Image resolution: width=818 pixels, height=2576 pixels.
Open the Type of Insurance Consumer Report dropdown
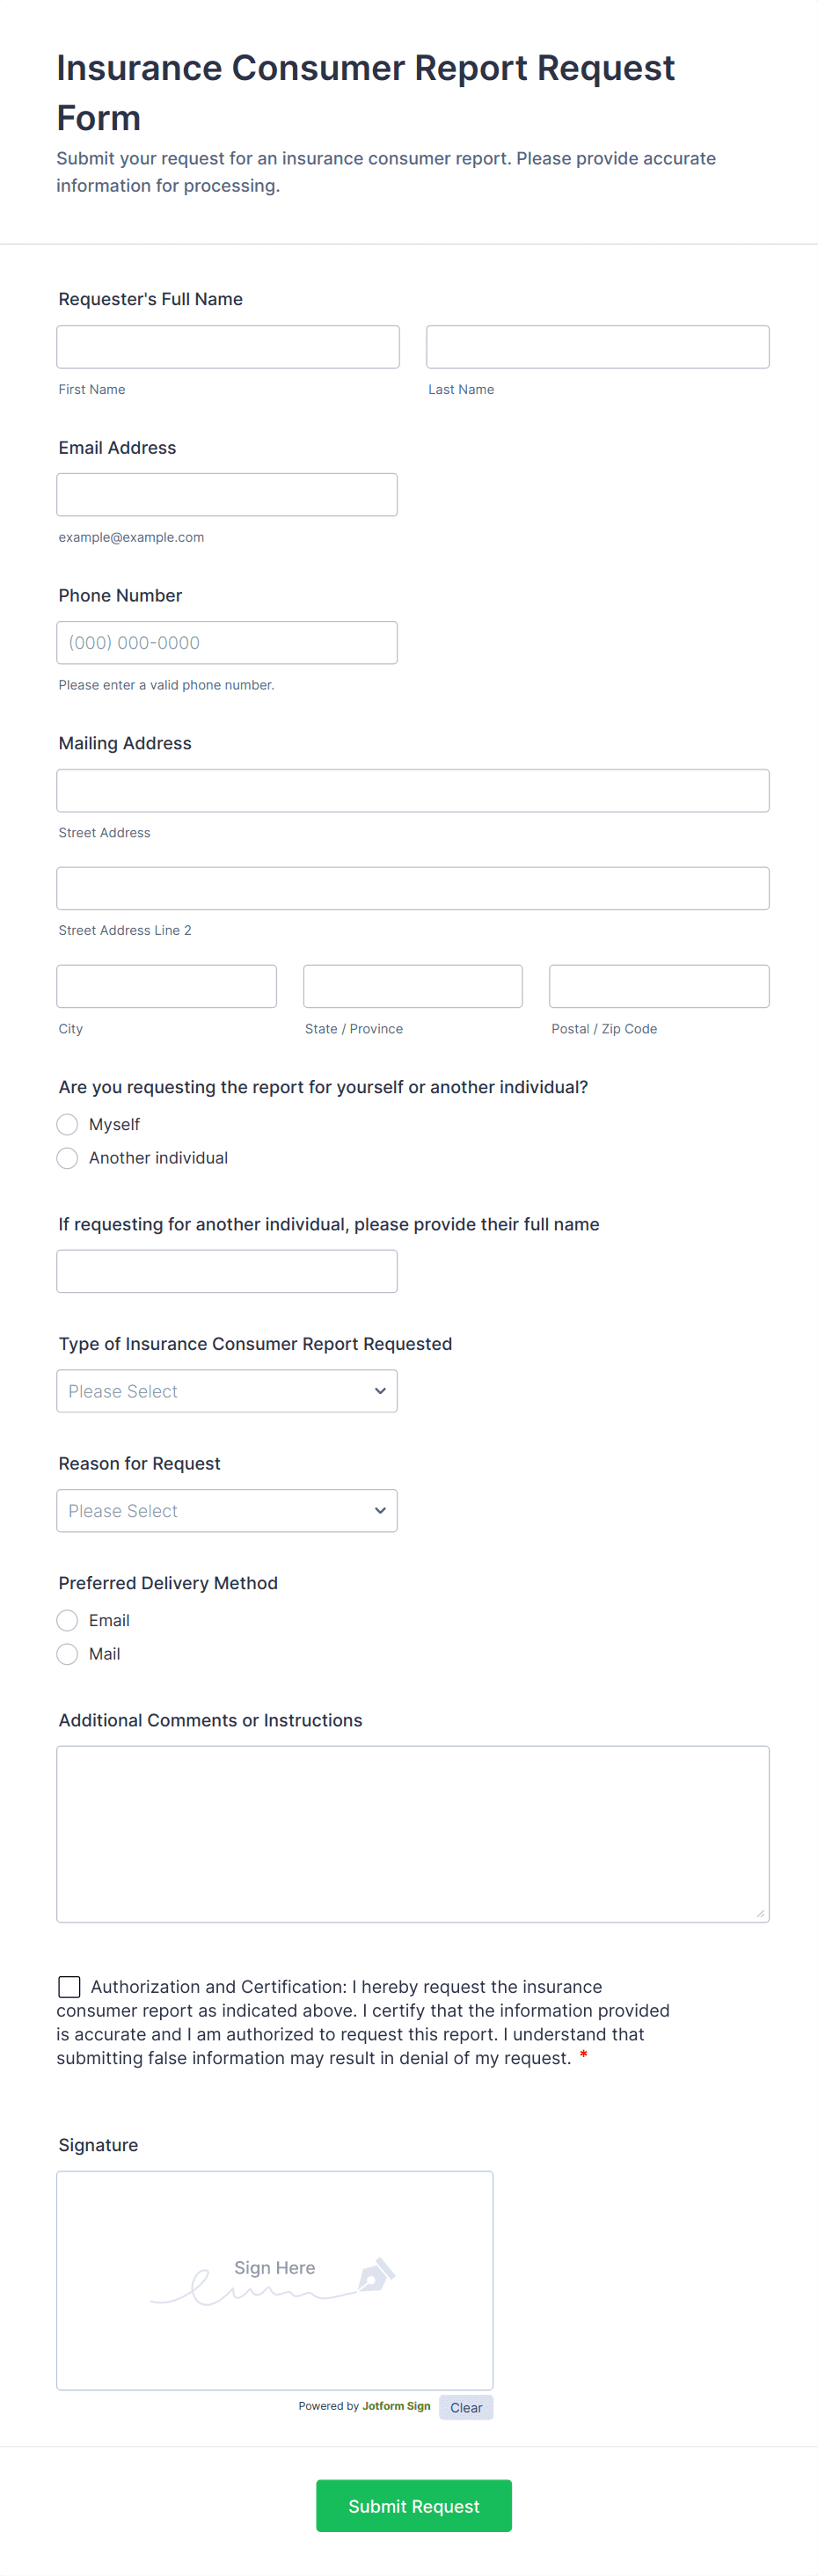[x=226, y=1391]
